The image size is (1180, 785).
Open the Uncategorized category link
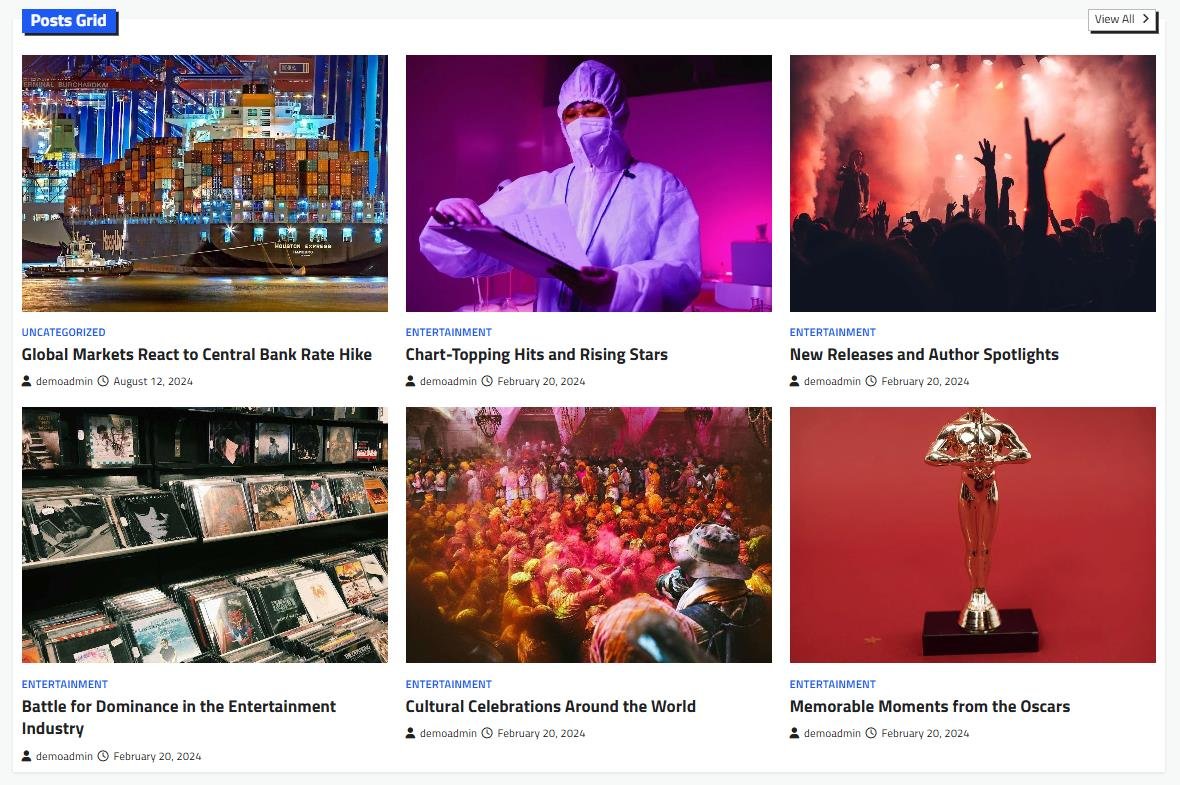point(63,332)
